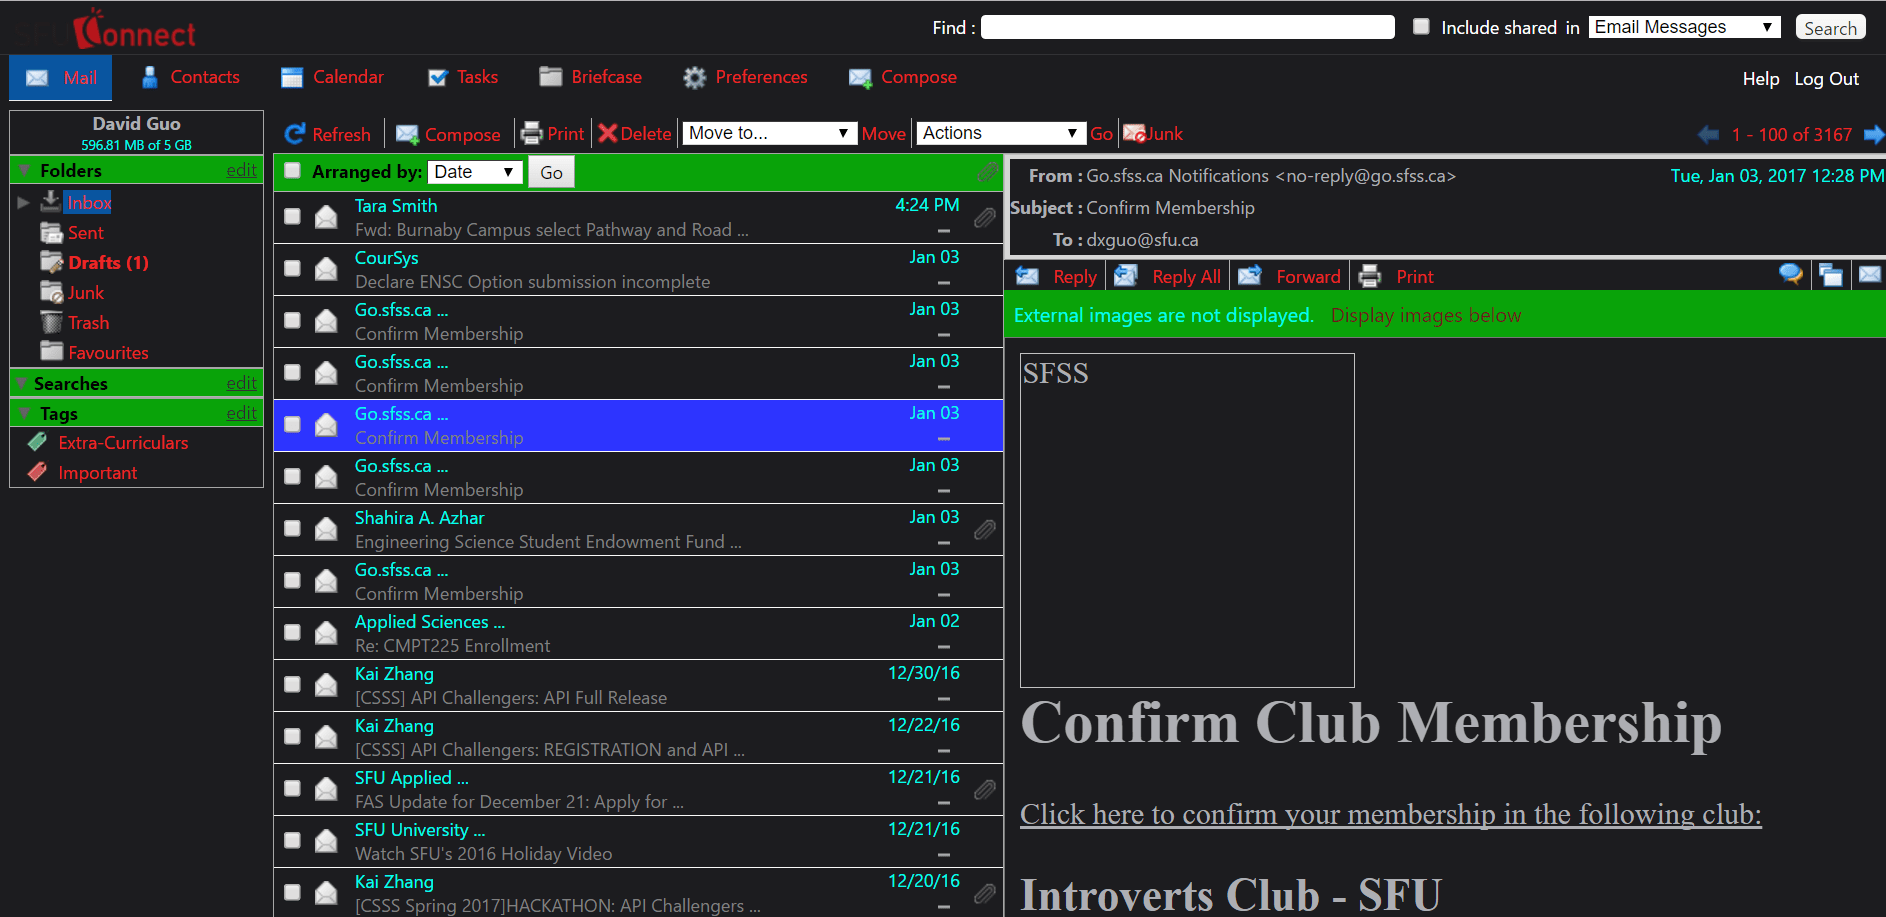
Task: Select the CourSys message checkbox
Action: pyautogui.click(x=292, y=268)
